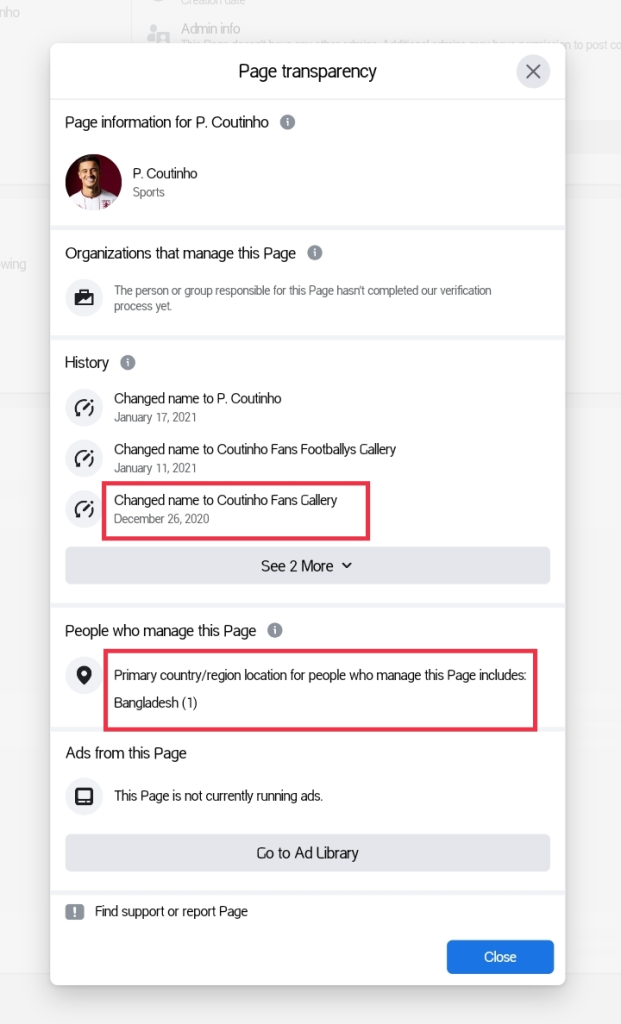Open Find support or report Page
Image resolution: width=621 pixels, height=1024 pixels.
coord(171,912)
